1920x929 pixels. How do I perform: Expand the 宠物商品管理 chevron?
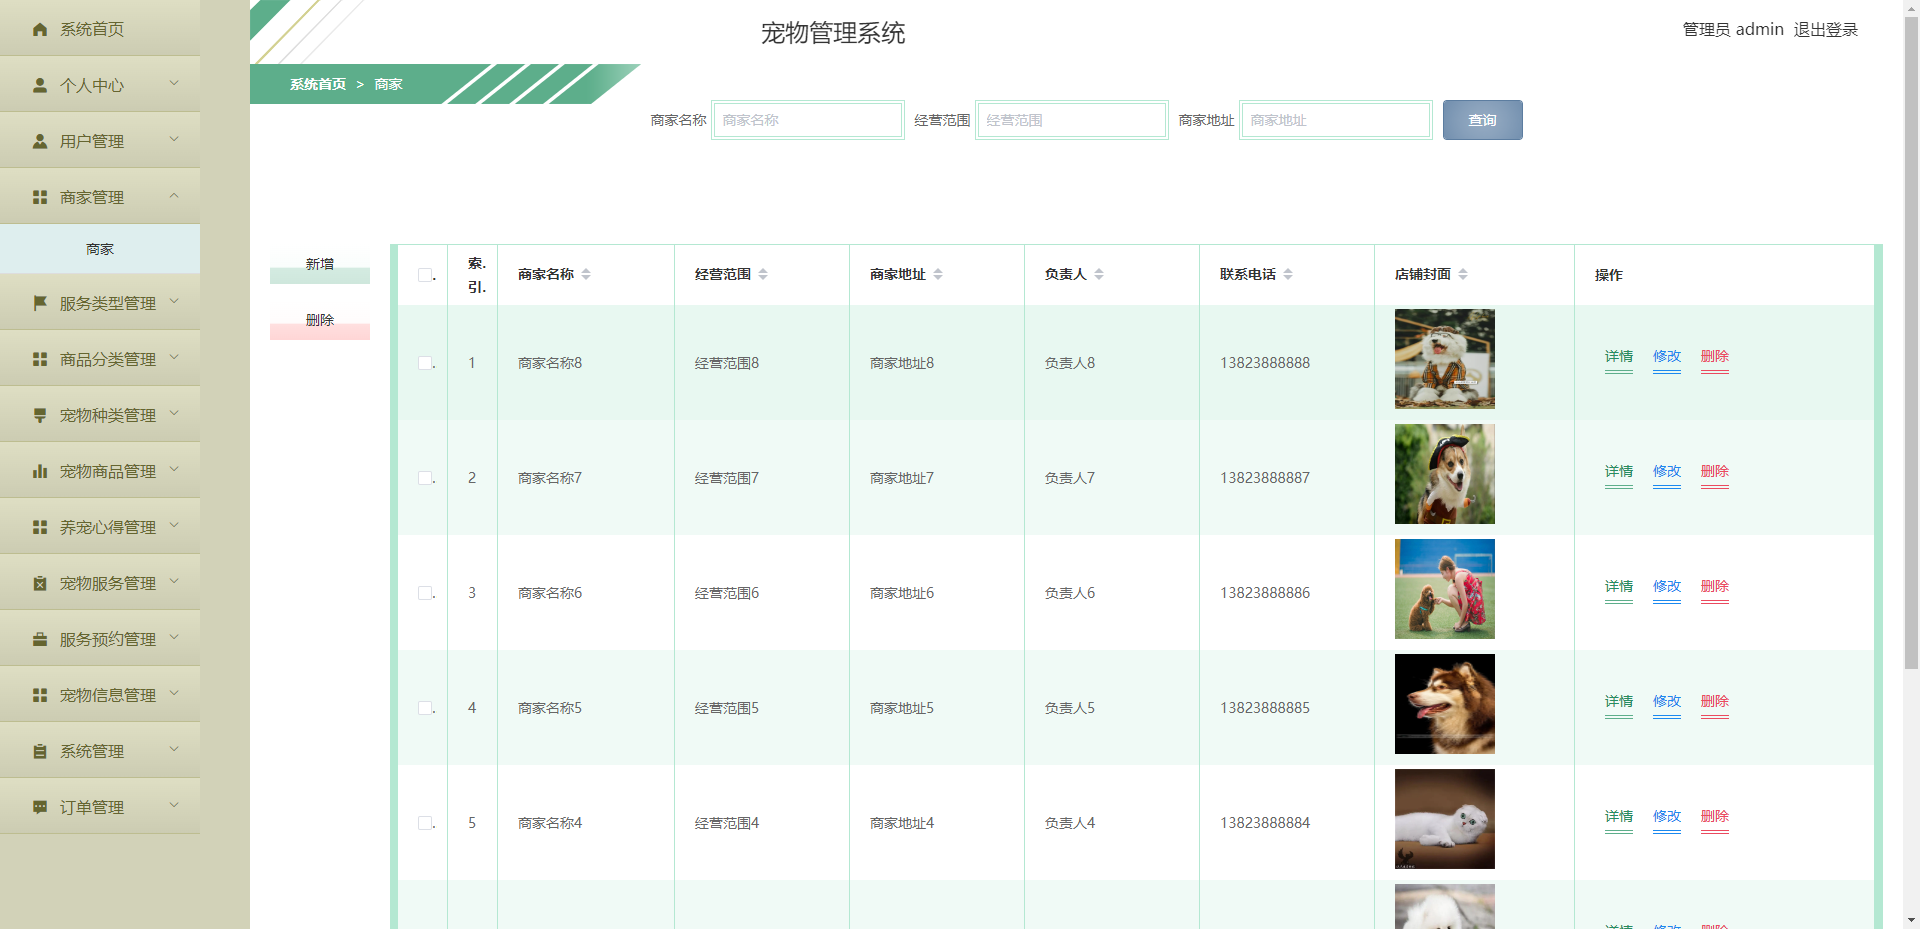(x=174, y=469)
